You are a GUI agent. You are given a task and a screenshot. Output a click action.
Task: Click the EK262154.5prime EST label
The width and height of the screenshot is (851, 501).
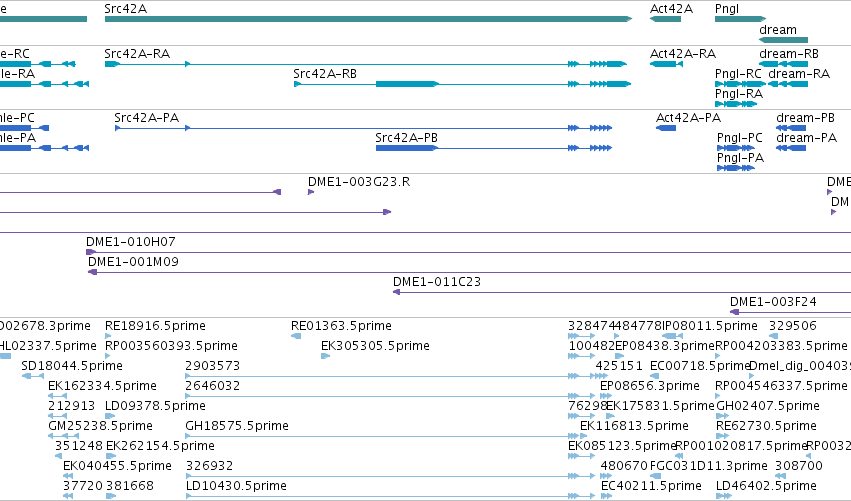point(160,446)
